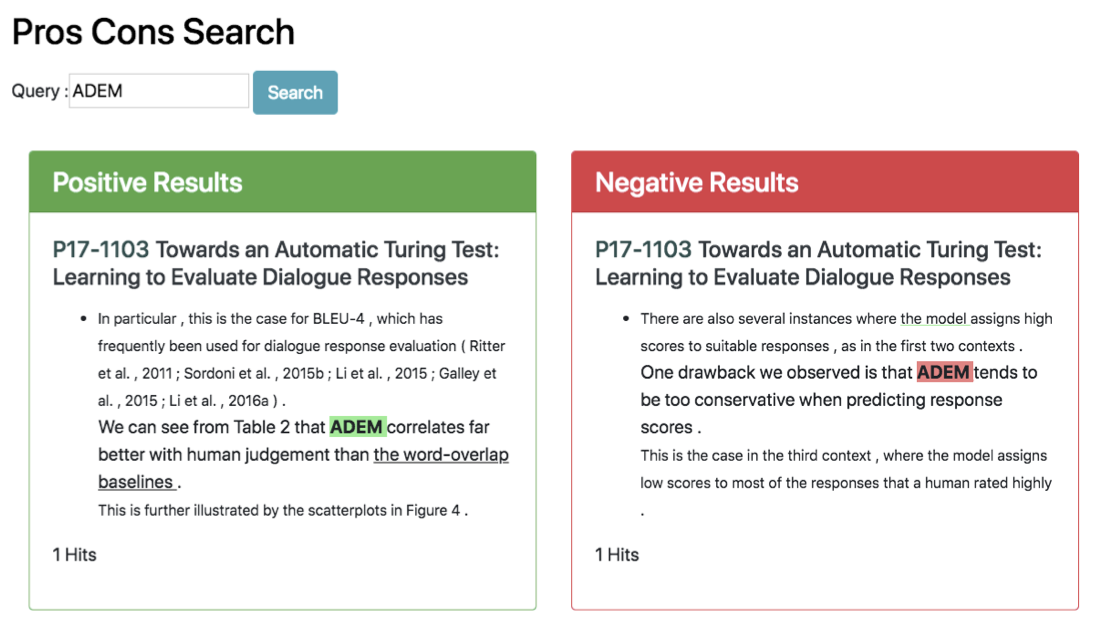Click '1 Hits' under Negative Results
Viewport: 1095px width, 623px height.
(617, 555)
